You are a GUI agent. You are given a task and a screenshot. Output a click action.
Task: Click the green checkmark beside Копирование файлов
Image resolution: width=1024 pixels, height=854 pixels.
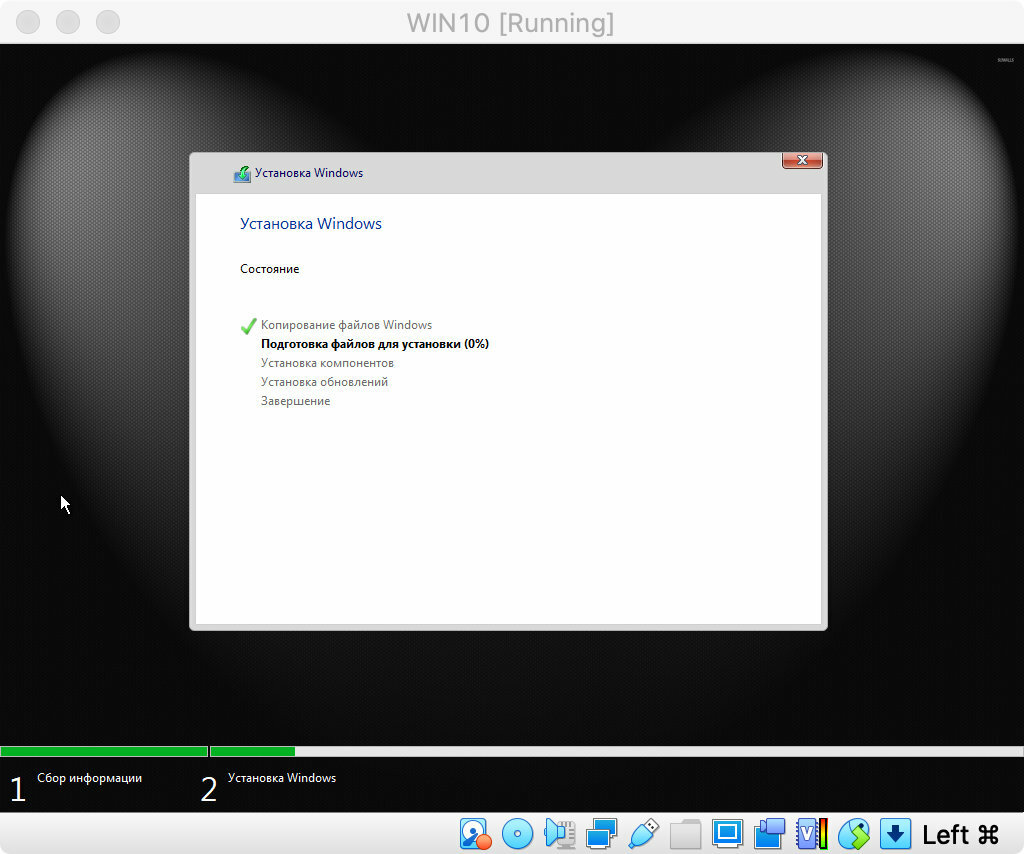coord(248,325)
